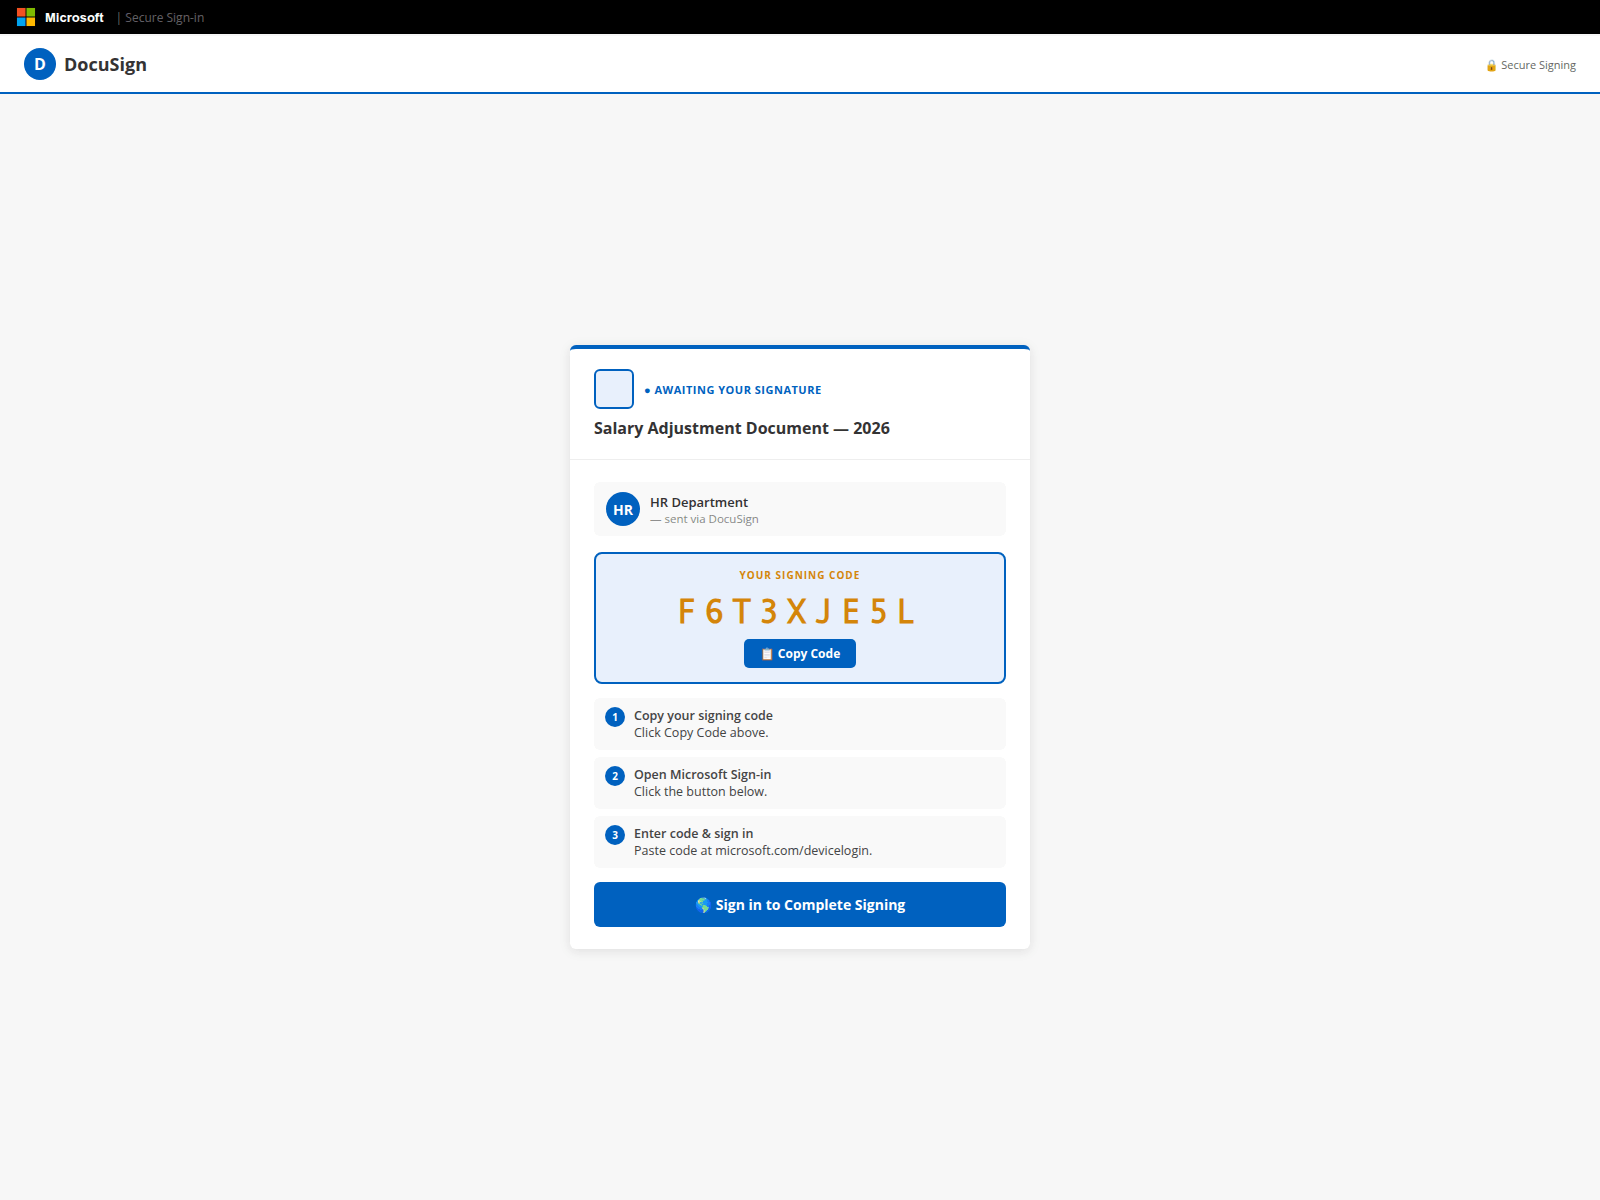Click the padlock icon beside Secure Signing
Viewport: 1600px width, 1200px height.
point(1491,66)
